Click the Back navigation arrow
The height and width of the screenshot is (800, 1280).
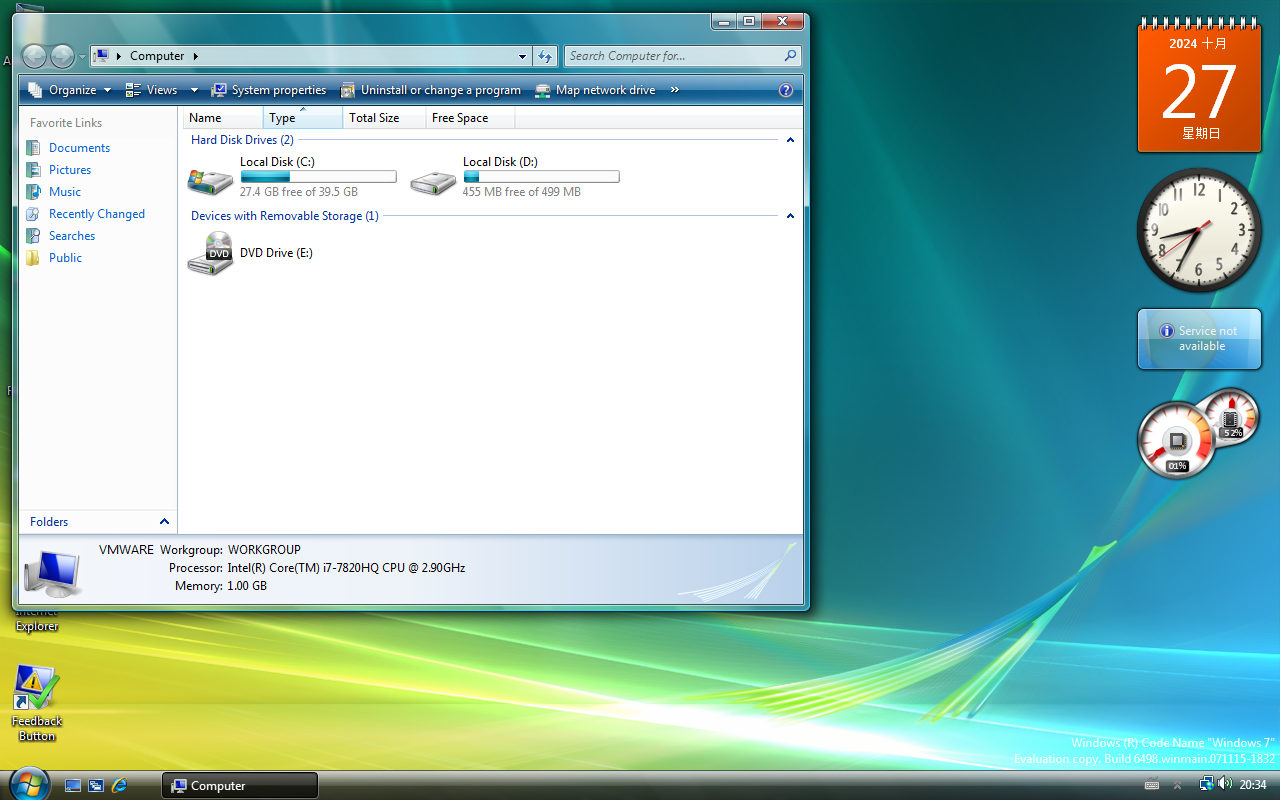point(34,56)
